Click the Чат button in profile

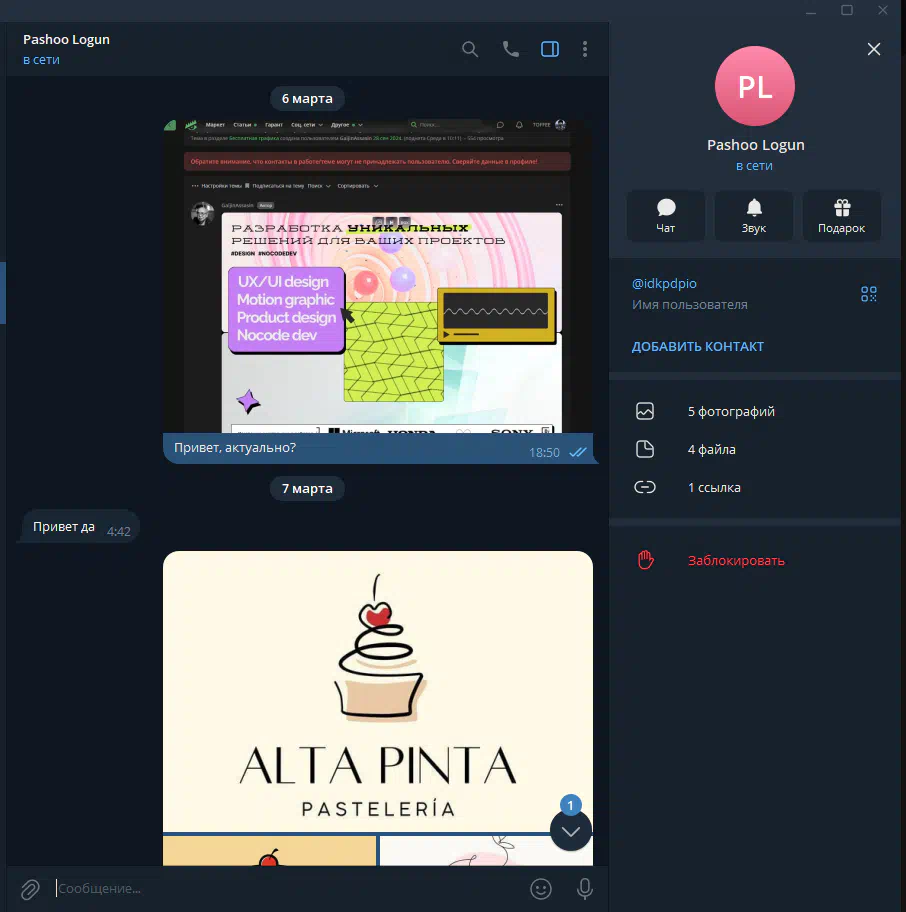point(666,216)
